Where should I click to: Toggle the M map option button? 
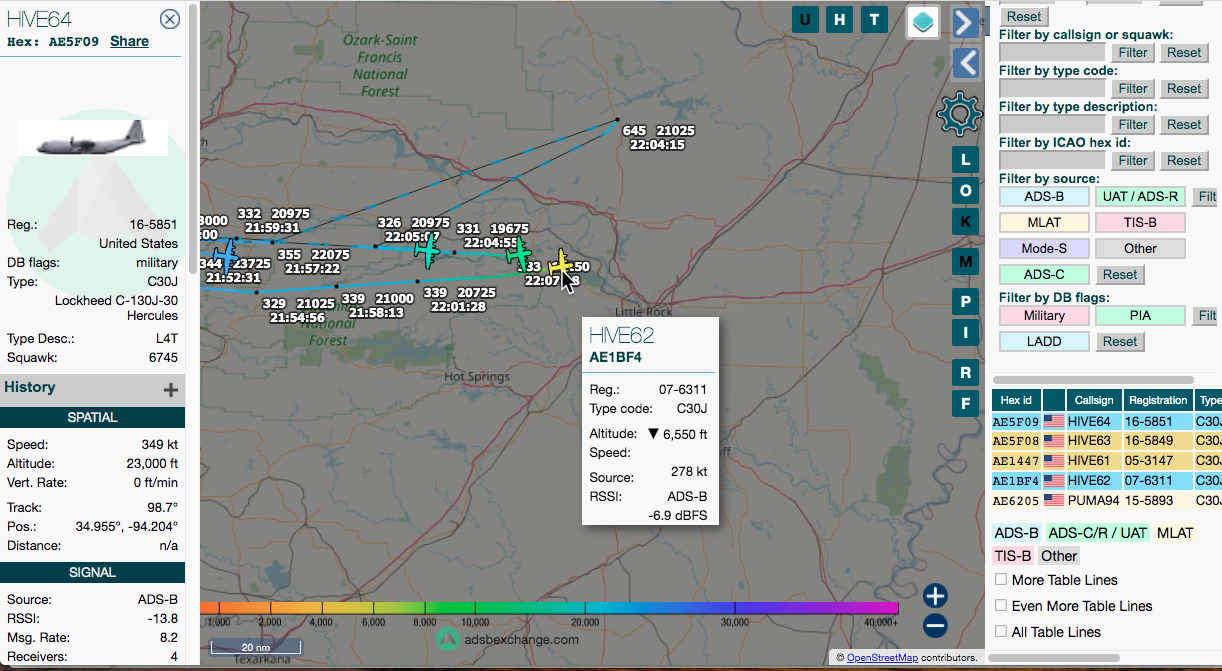click(965, 262)
